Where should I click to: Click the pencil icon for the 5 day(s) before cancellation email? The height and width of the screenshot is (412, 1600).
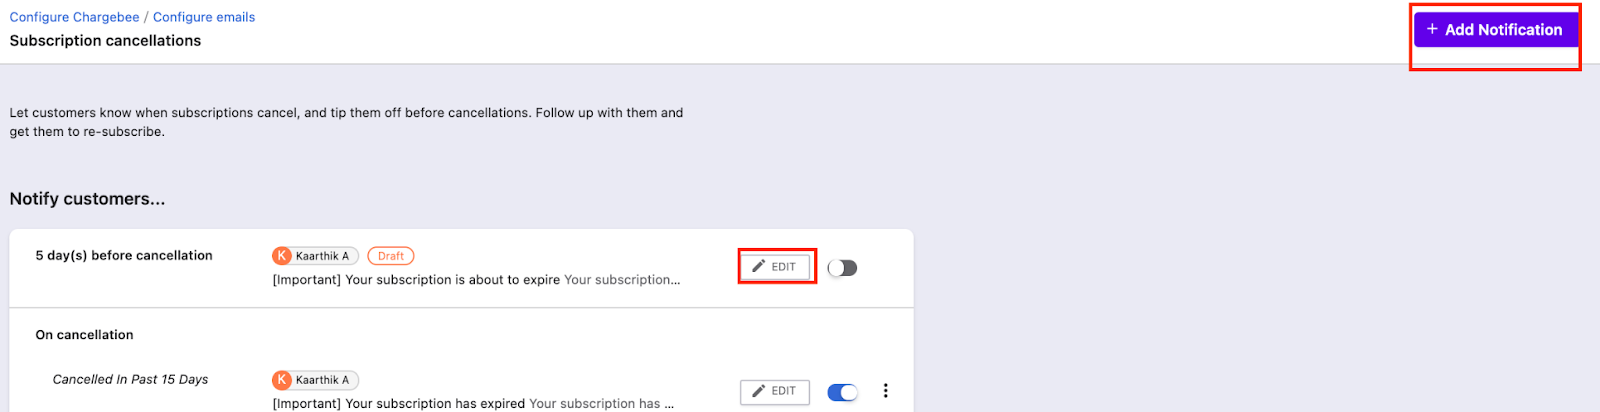click(x=759, y=267)
